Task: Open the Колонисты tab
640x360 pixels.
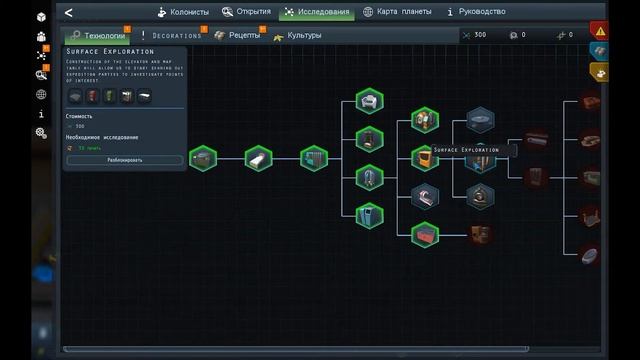Action: coord(183,12)
